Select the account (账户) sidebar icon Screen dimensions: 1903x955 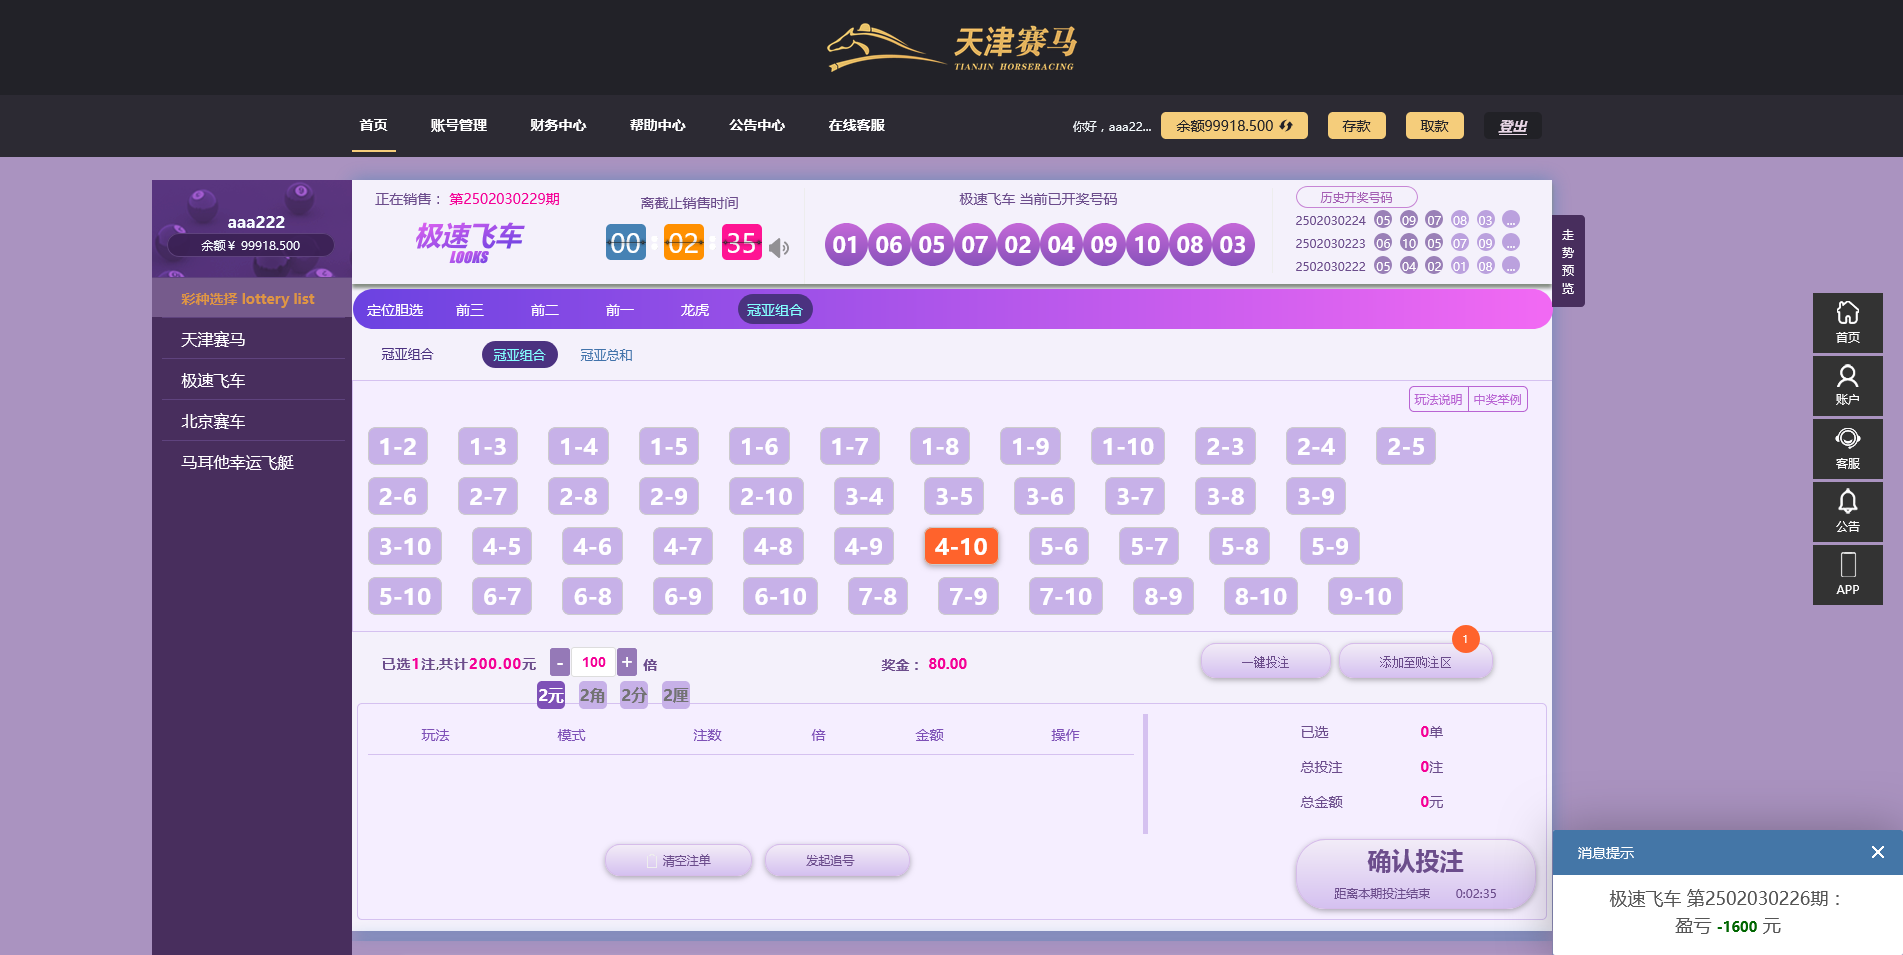(1847, 386)
